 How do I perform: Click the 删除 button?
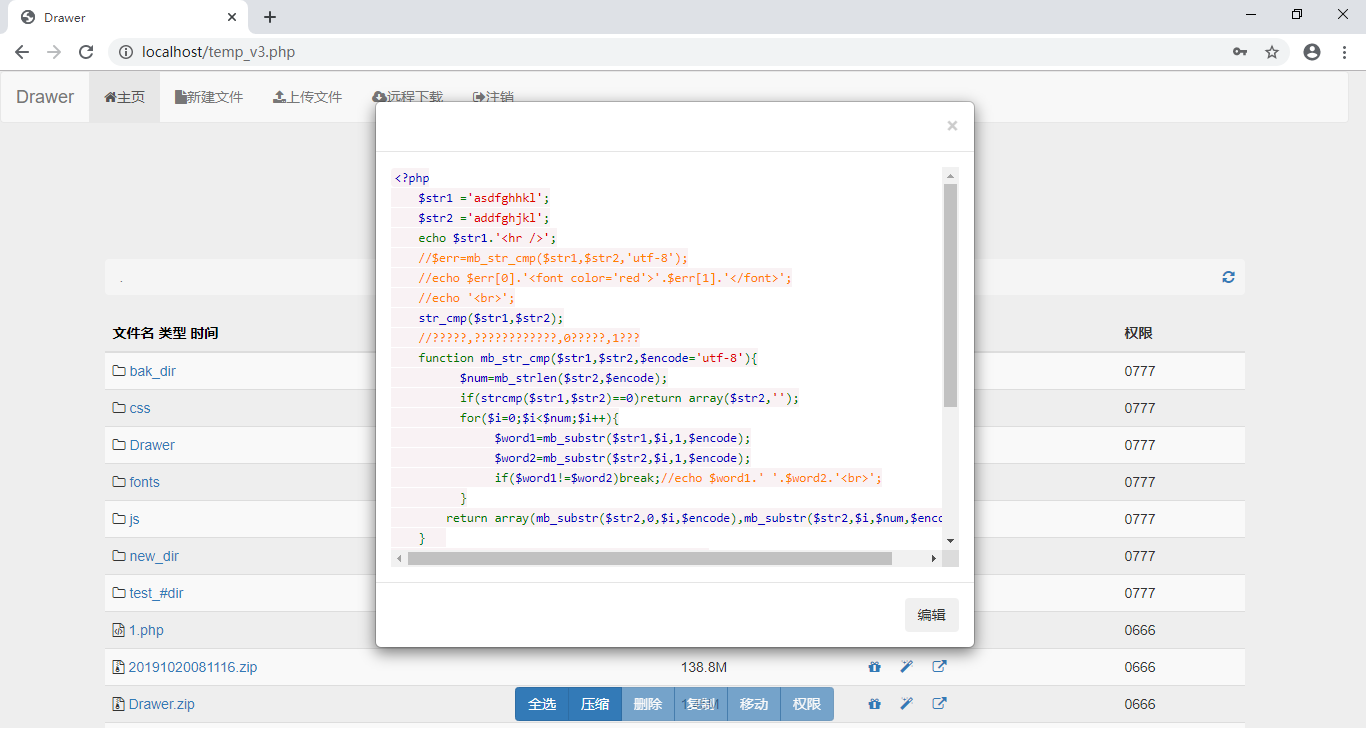coord(648,704)
